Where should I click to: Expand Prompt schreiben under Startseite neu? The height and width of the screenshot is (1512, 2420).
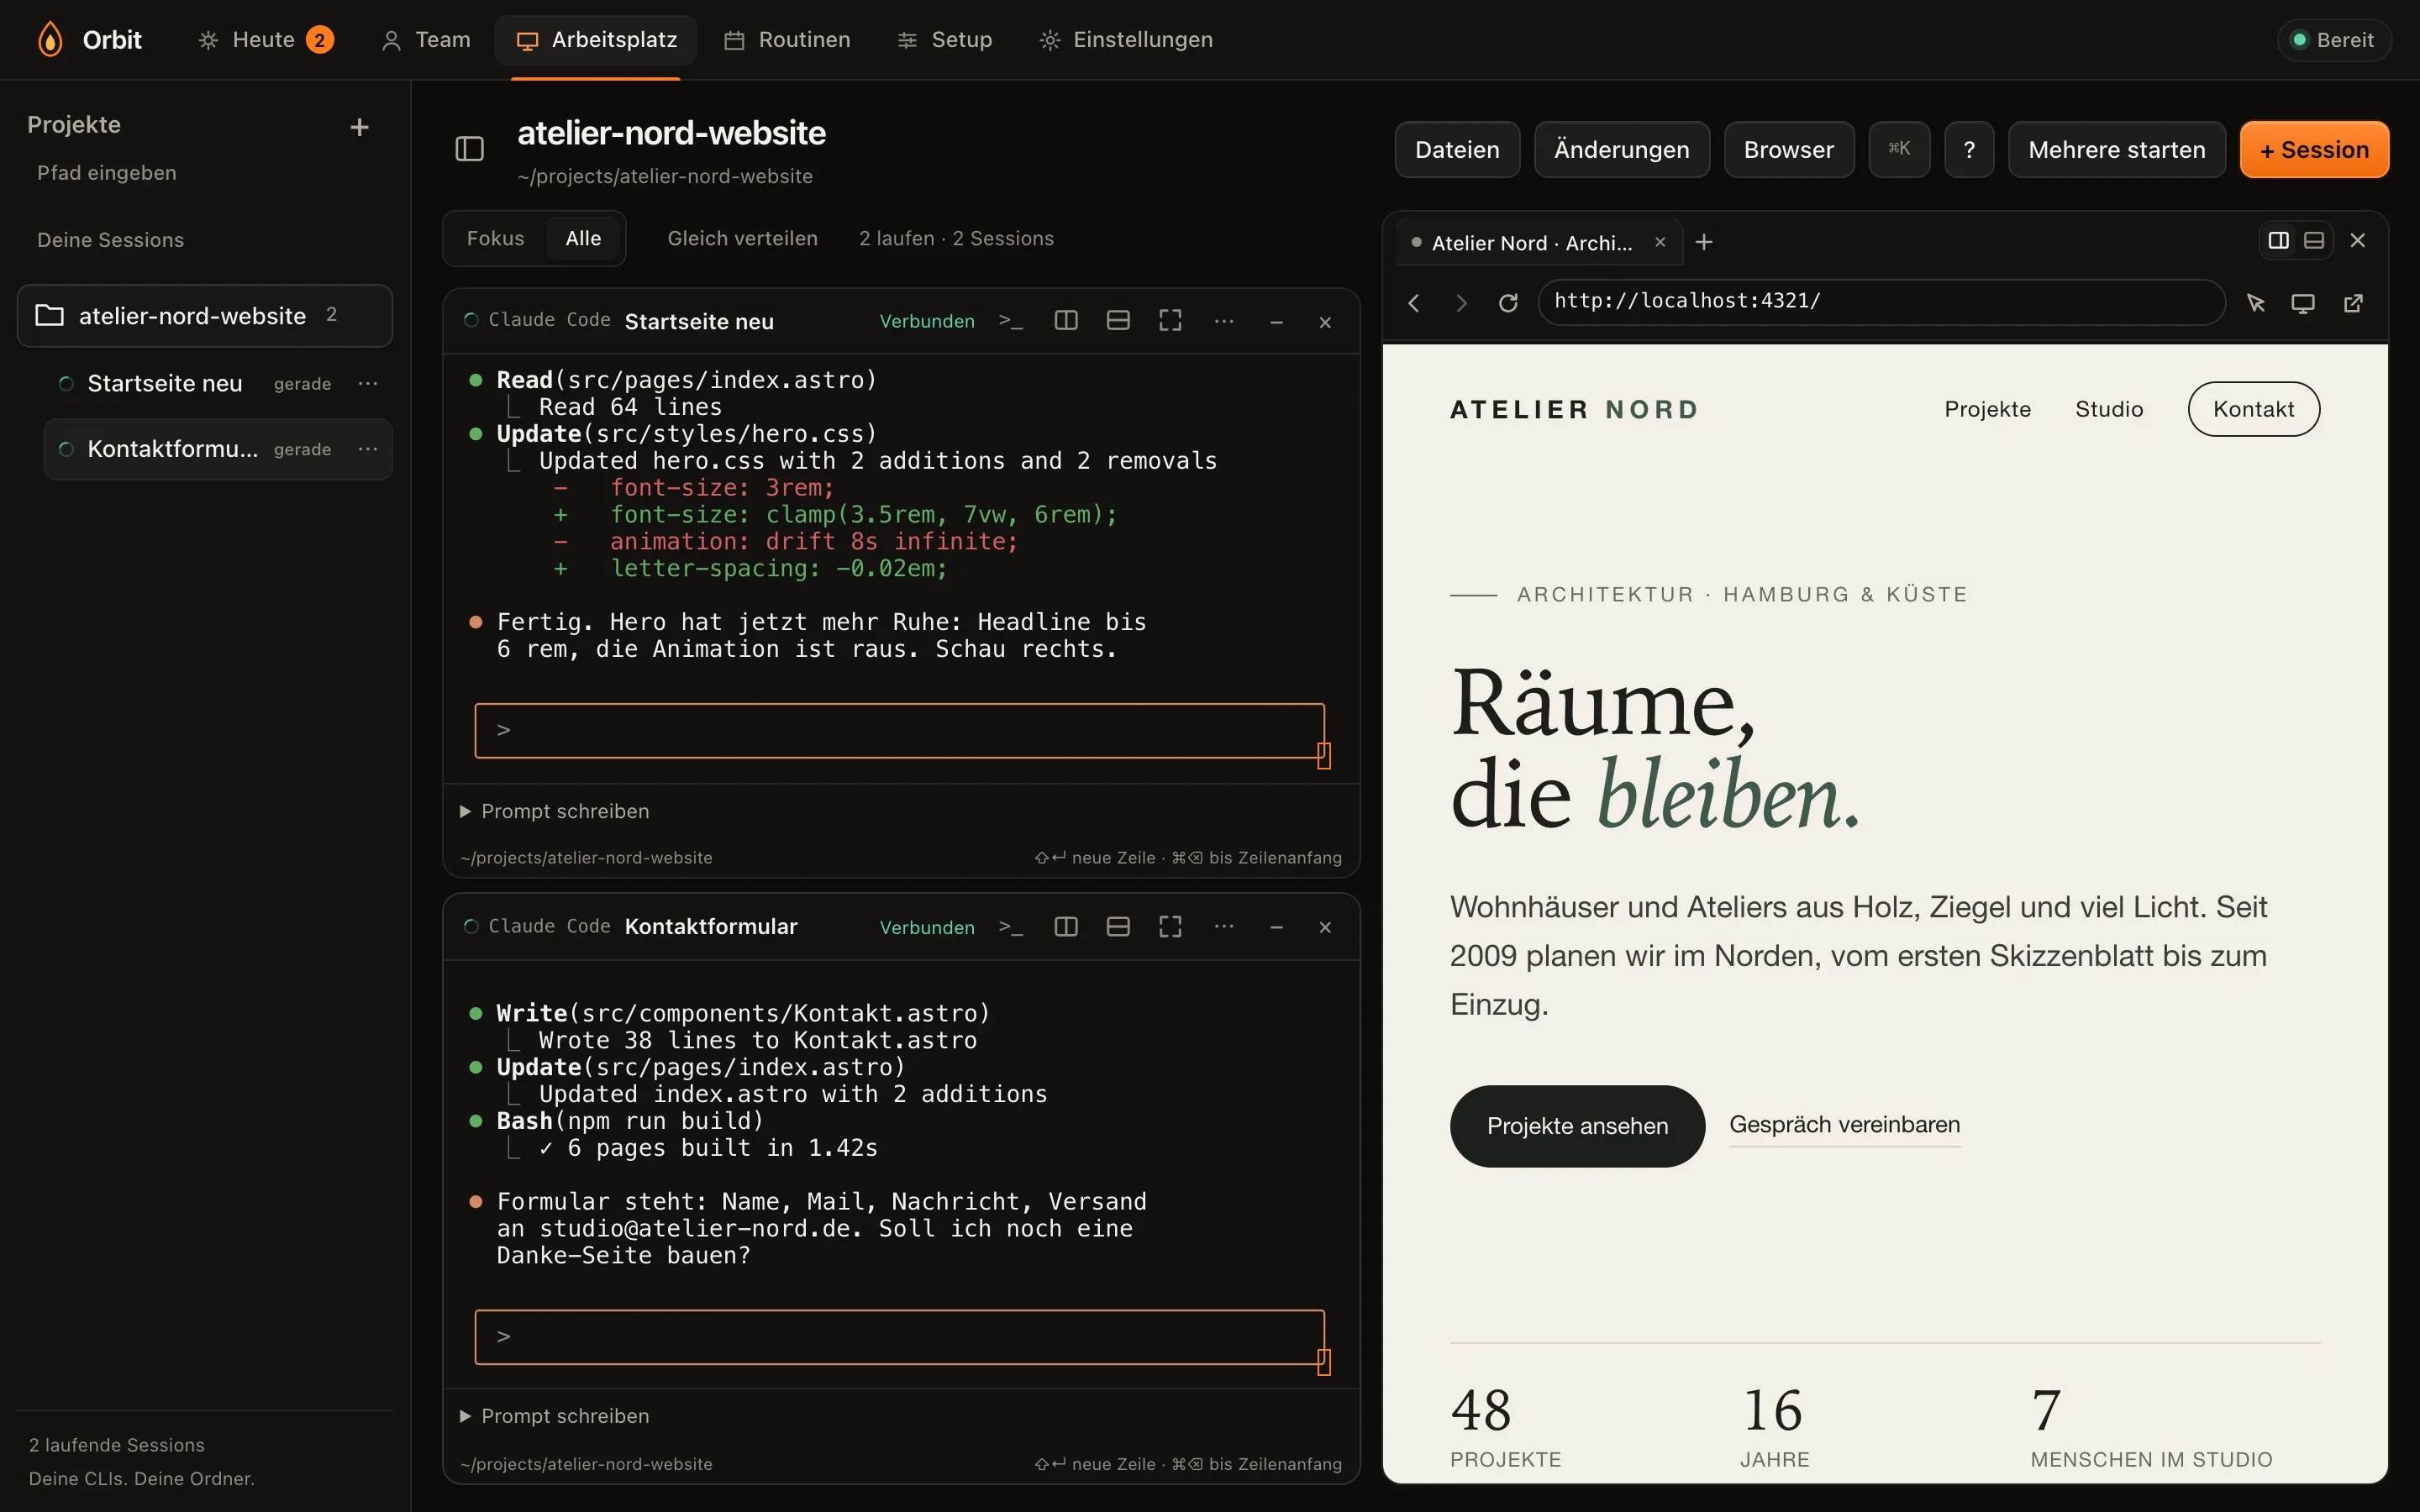[555, 811]
